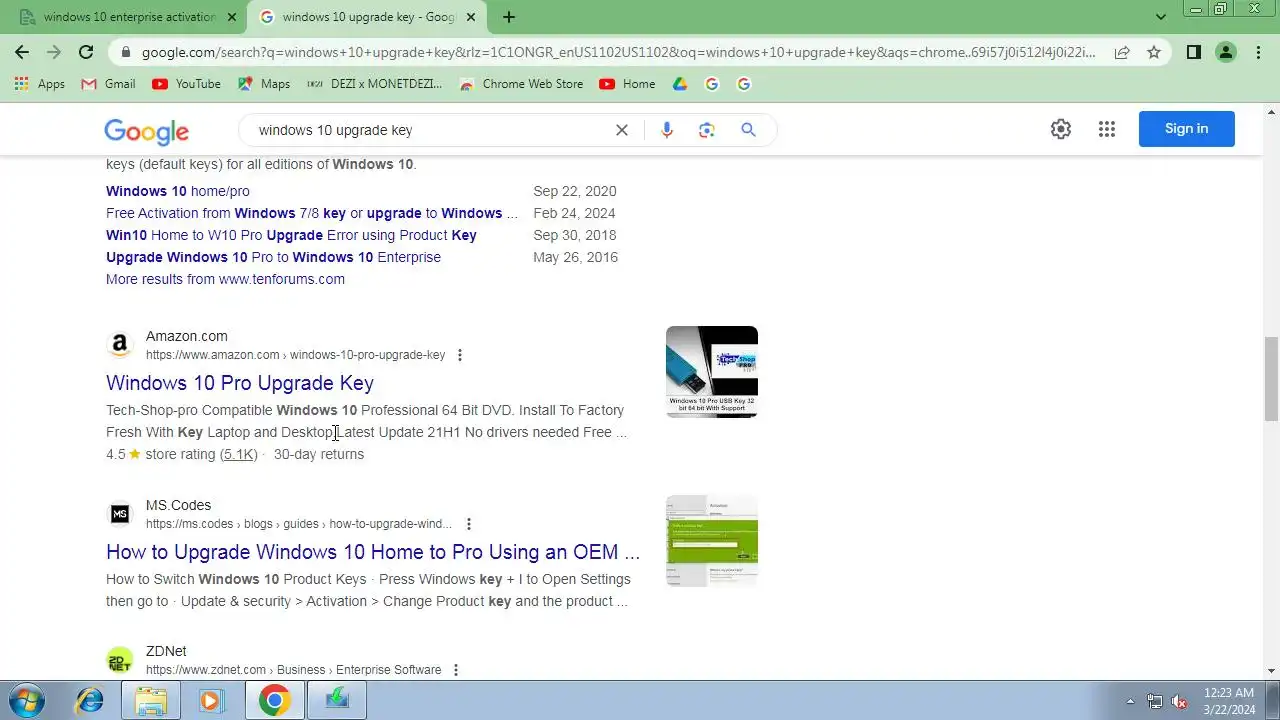Open the Windows Start menu

point(27,700)
